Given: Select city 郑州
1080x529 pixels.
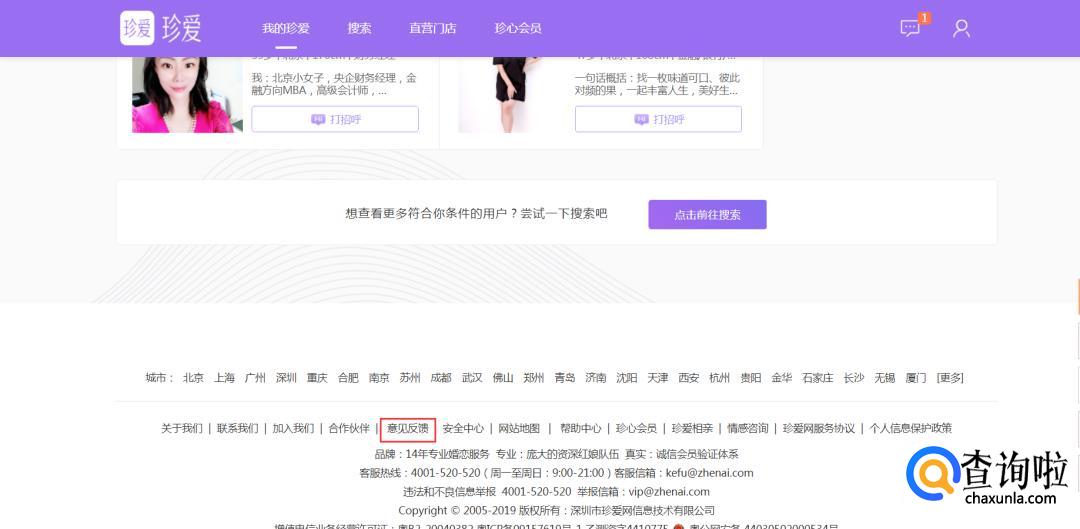Looking at the screenshot, I should tap(534, 378).
